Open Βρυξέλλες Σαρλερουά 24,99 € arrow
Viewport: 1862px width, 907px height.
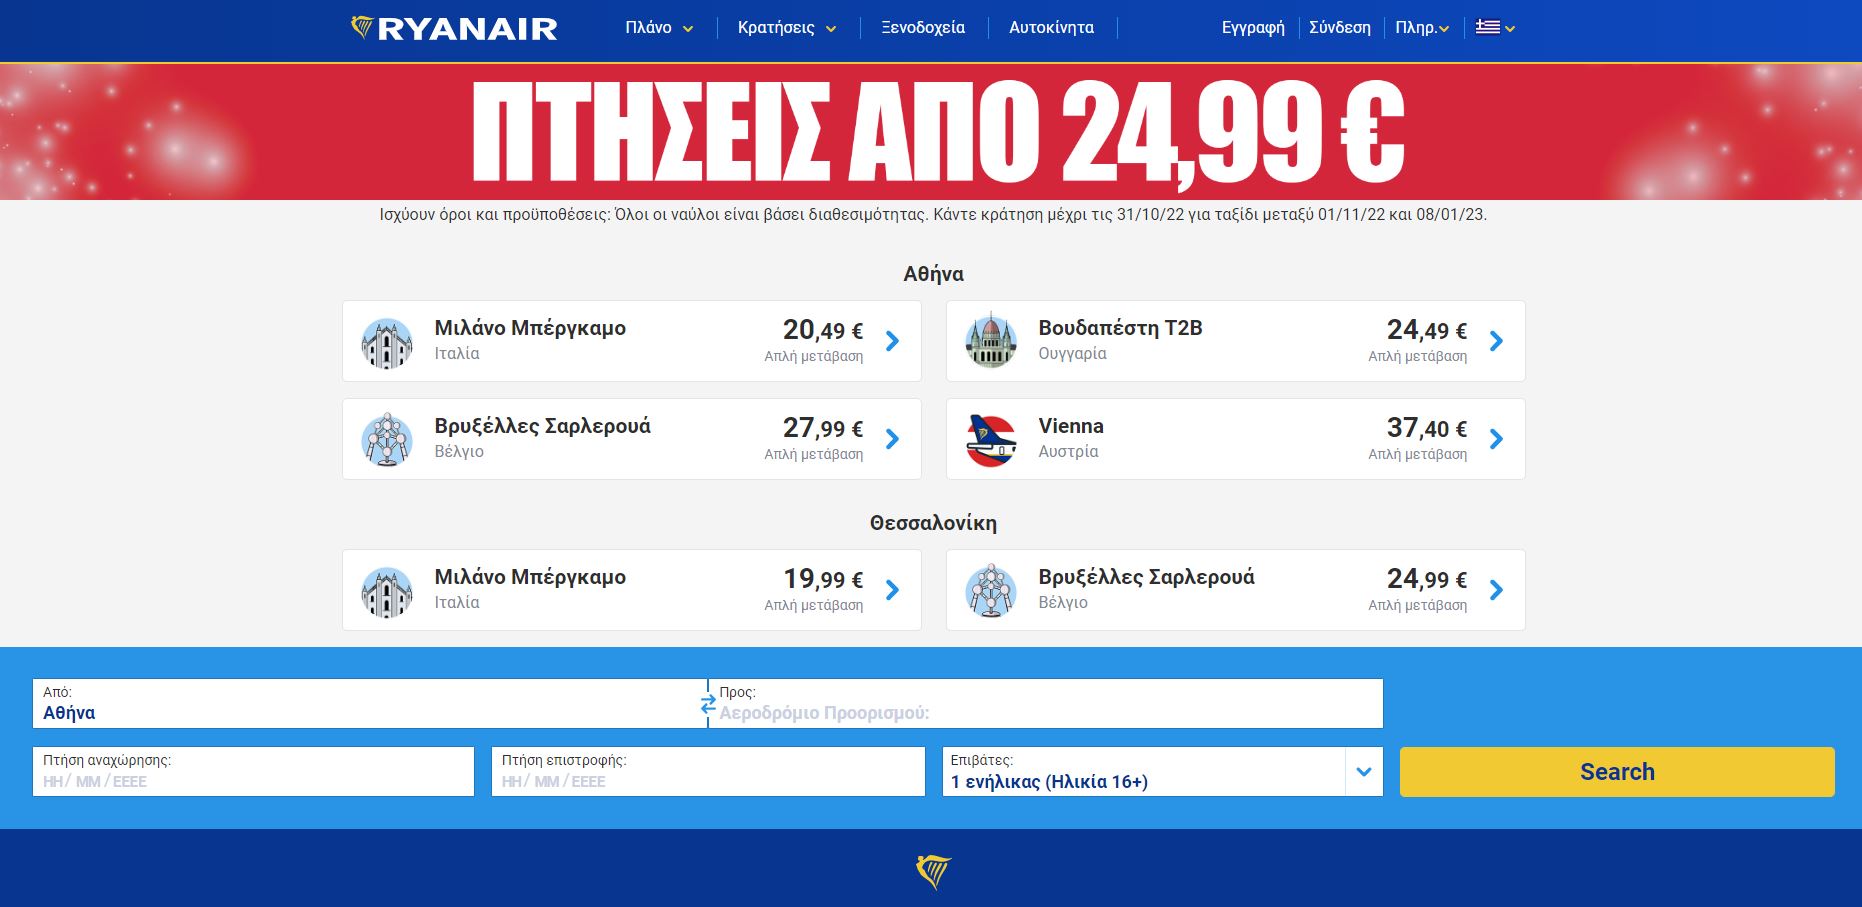tap(1496, 590)
